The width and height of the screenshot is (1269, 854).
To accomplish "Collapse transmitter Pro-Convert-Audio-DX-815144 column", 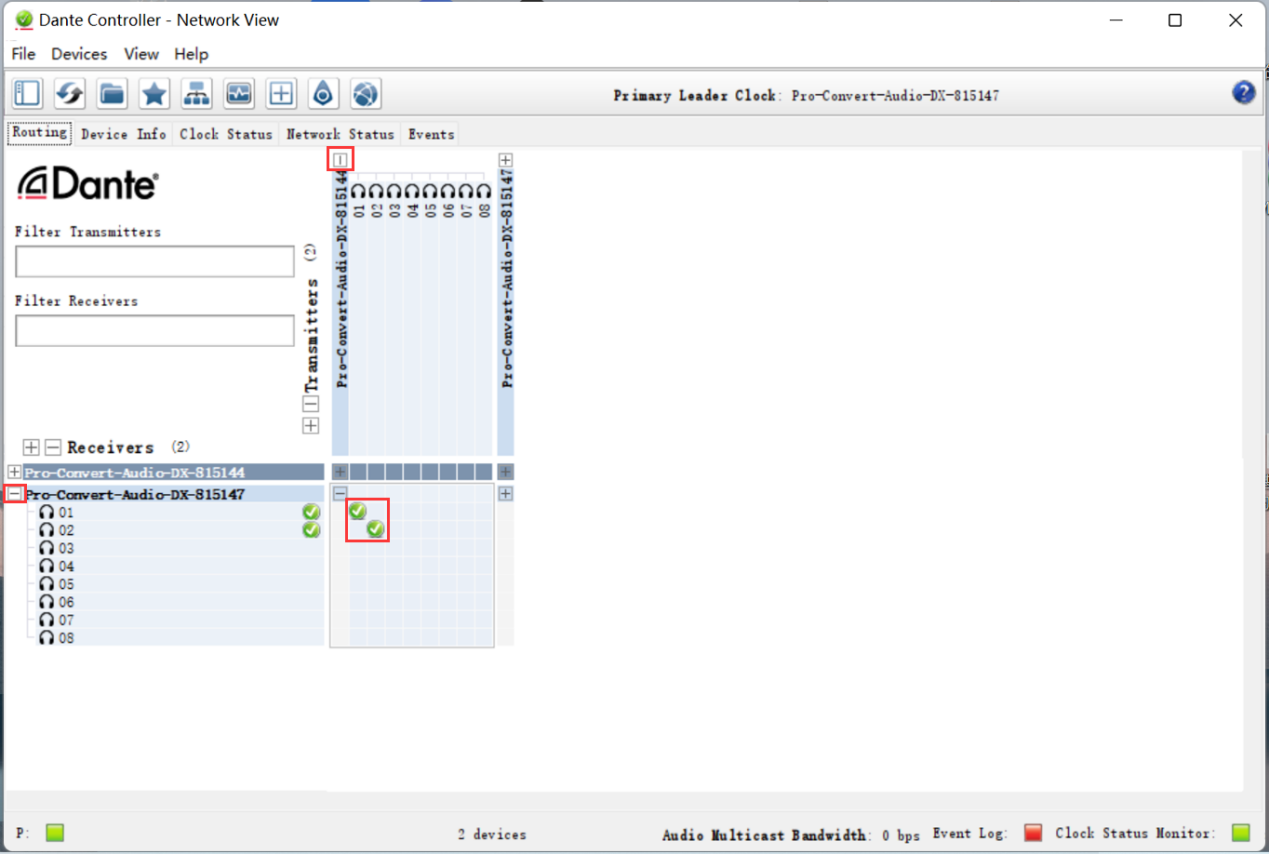I will coord(340,160).
